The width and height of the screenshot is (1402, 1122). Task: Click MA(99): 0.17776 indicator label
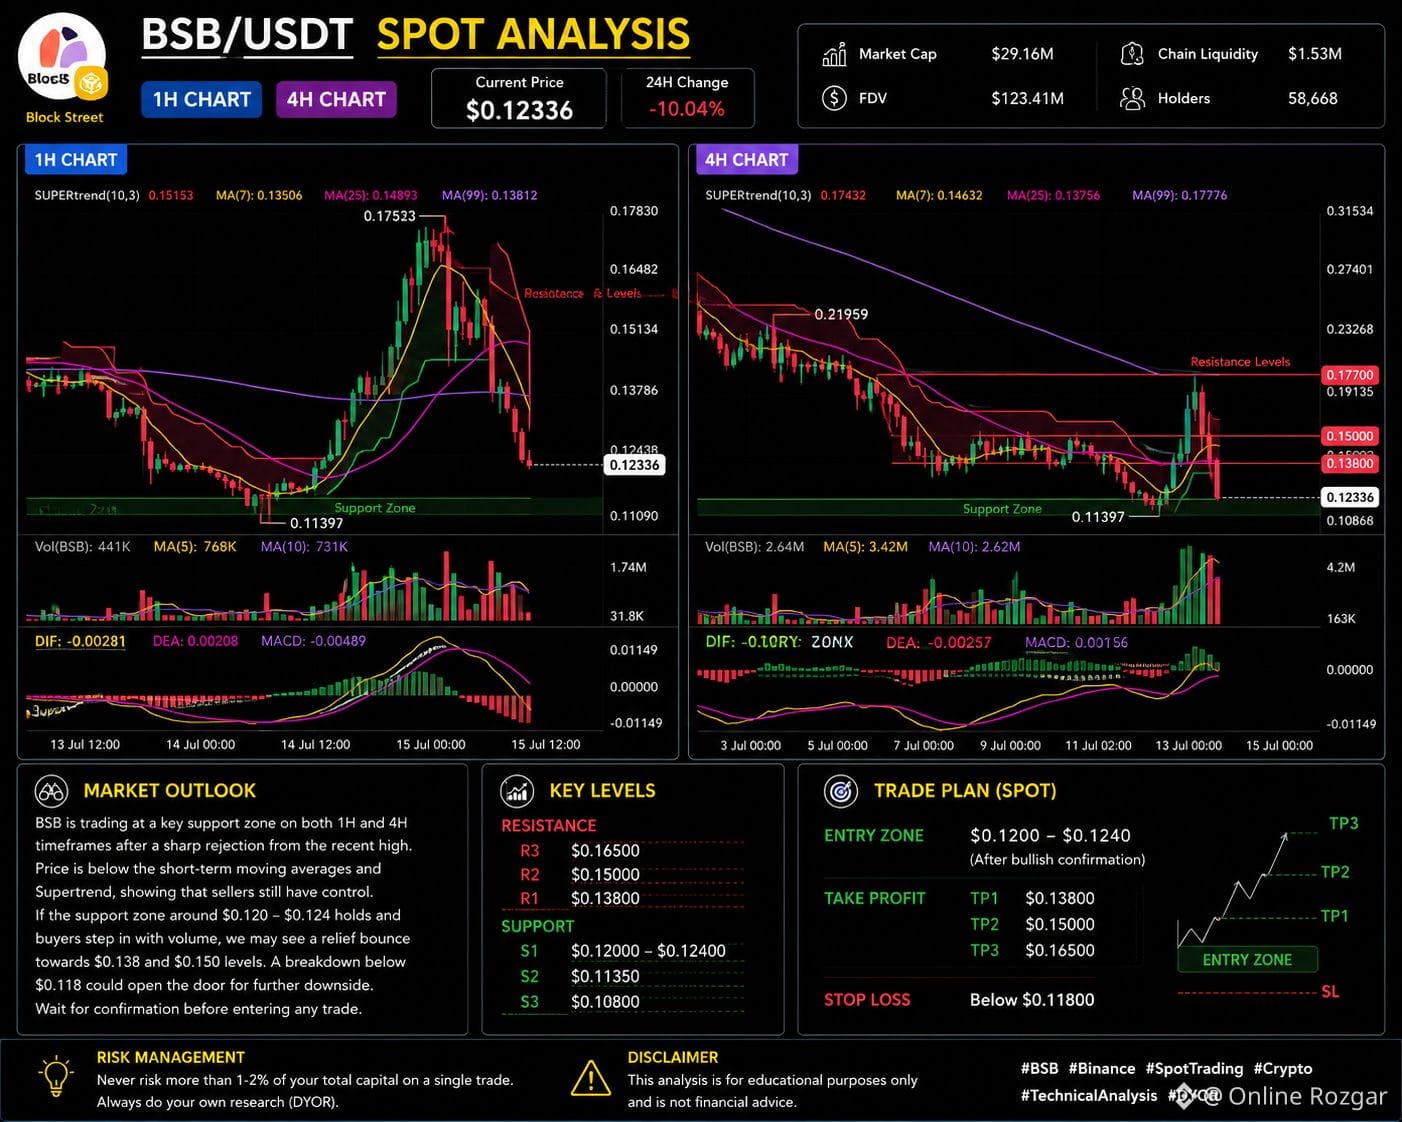tap(1179, 195)
